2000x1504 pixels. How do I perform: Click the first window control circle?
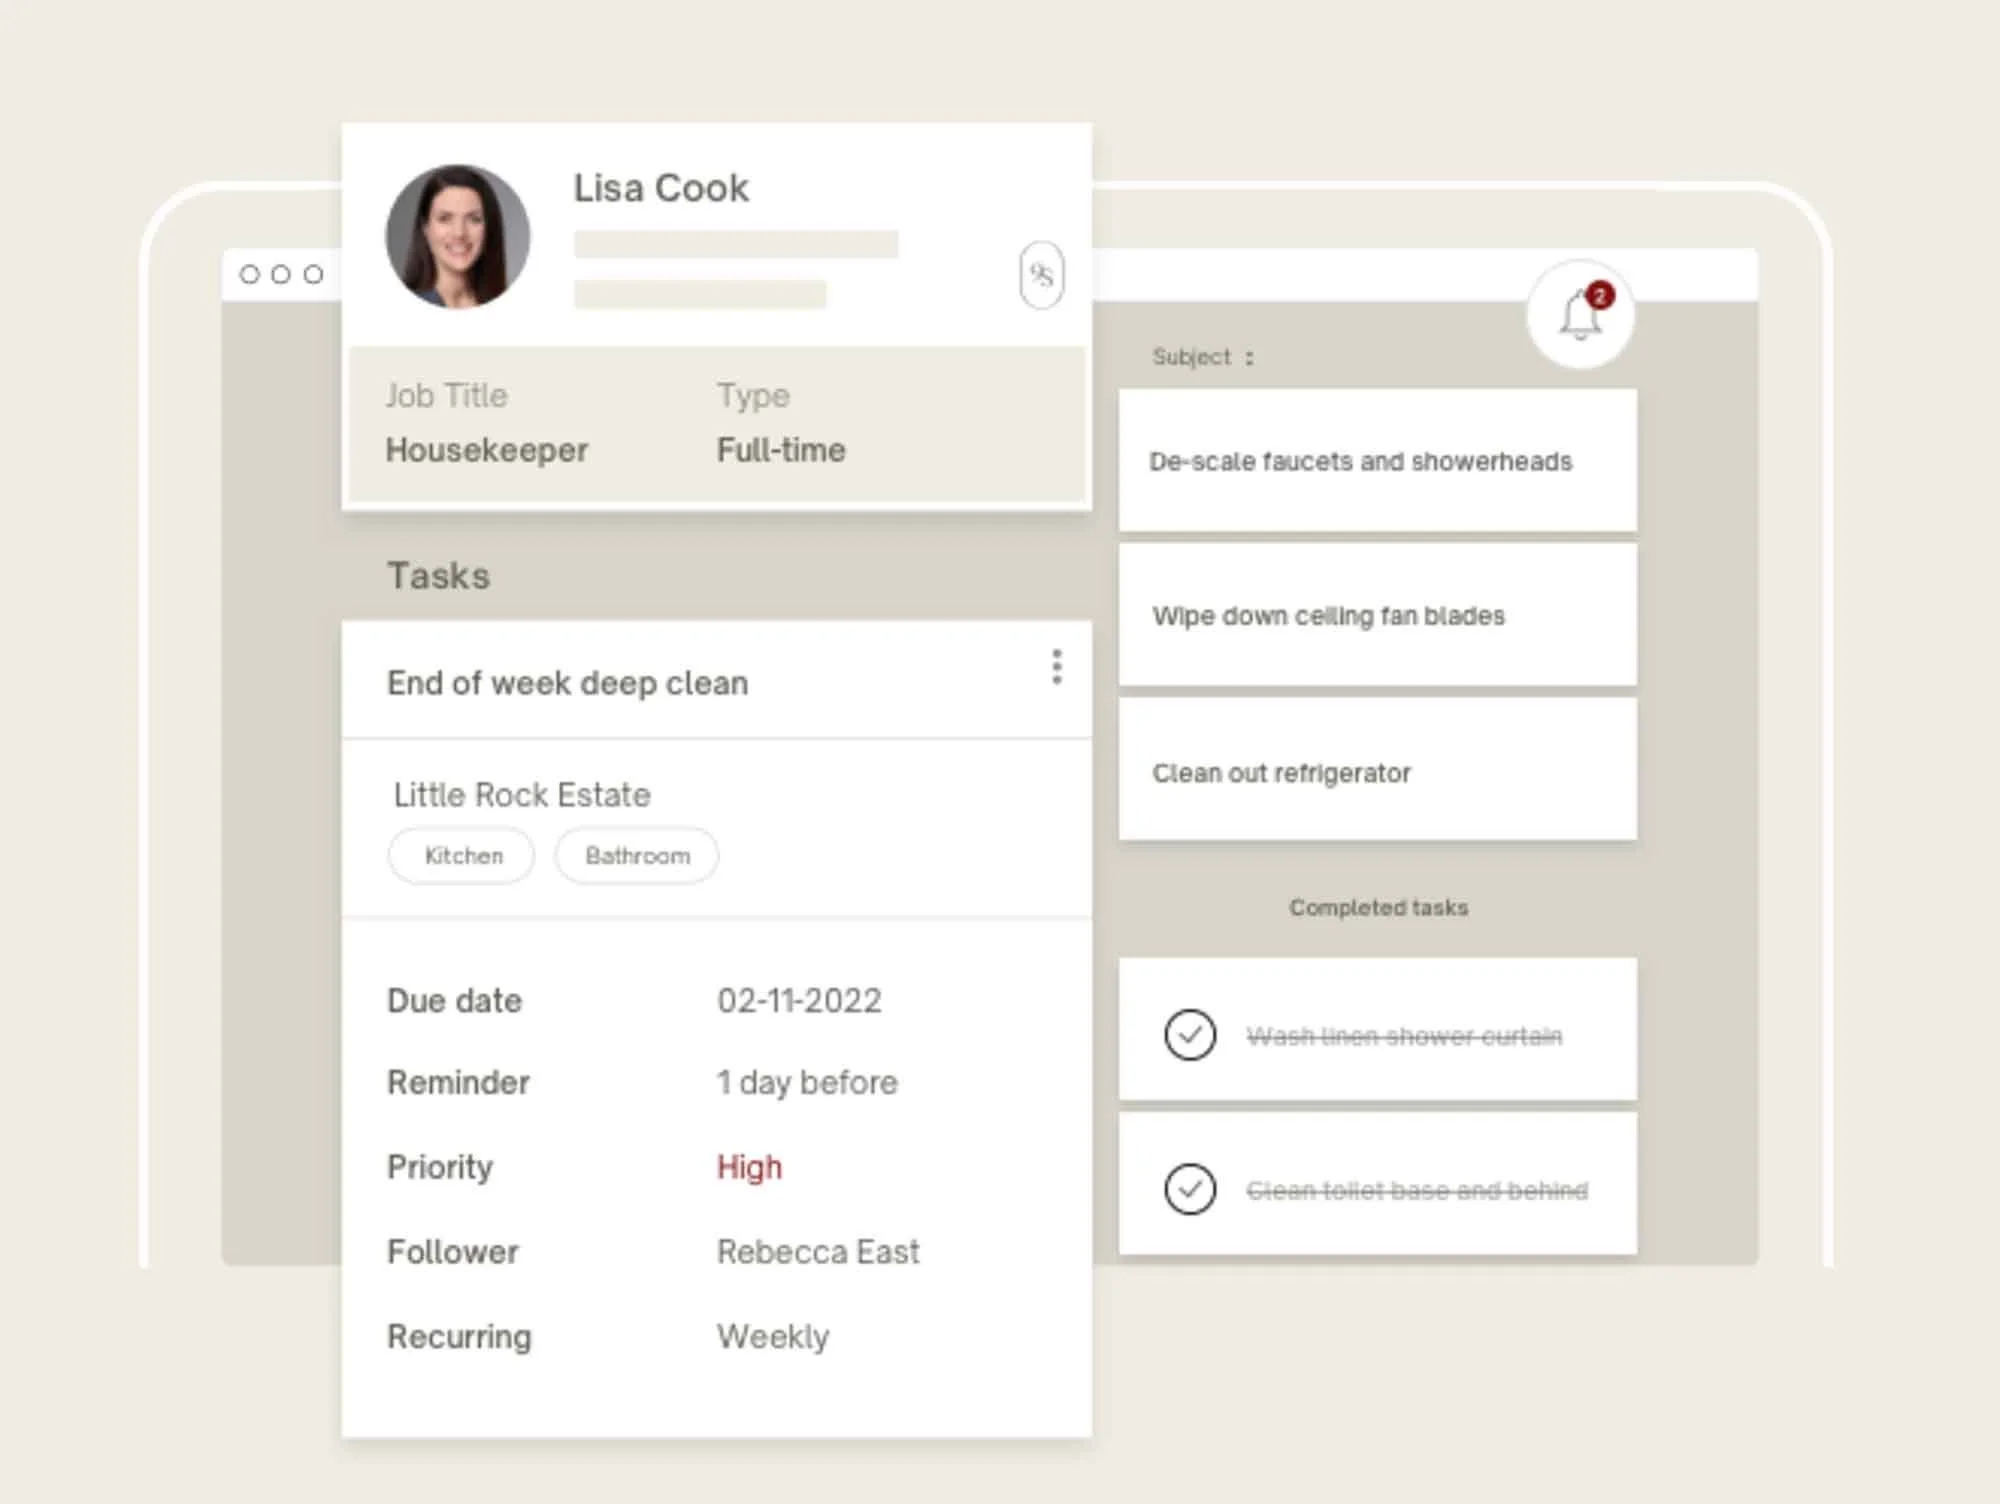coord(250,274)
